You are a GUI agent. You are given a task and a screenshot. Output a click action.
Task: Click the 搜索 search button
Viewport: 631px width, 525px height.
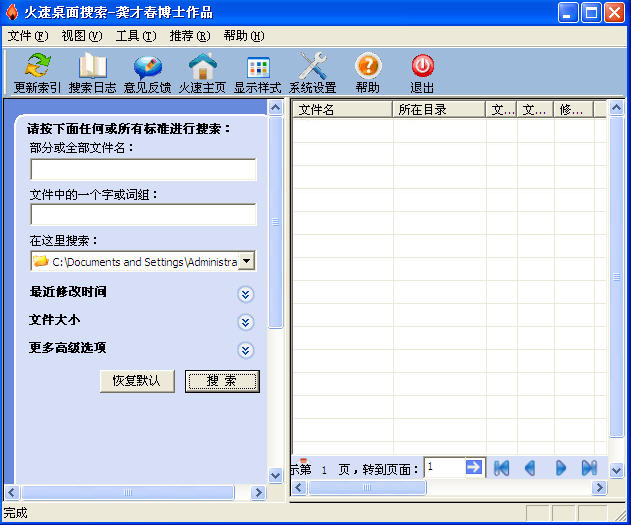(222, 381)
